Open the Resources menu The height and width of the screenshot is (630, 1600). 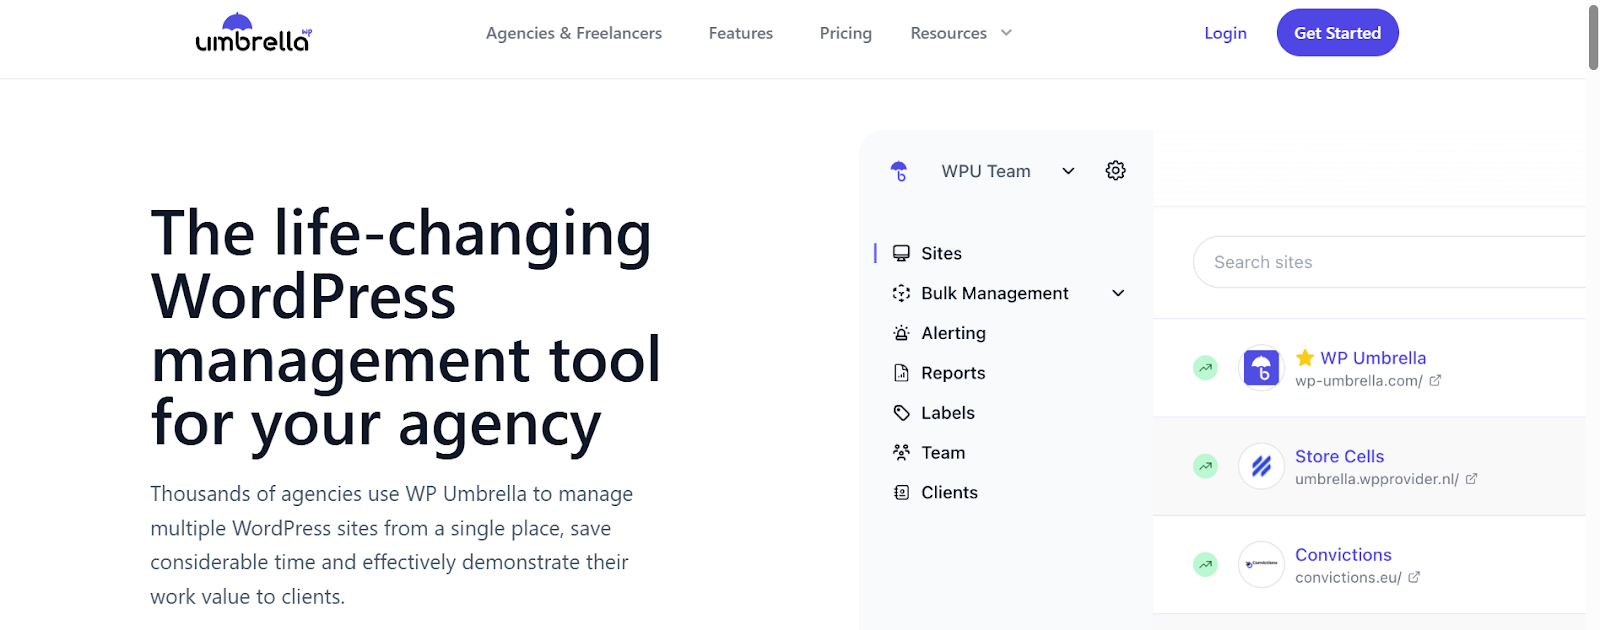(x=949, y=33)
